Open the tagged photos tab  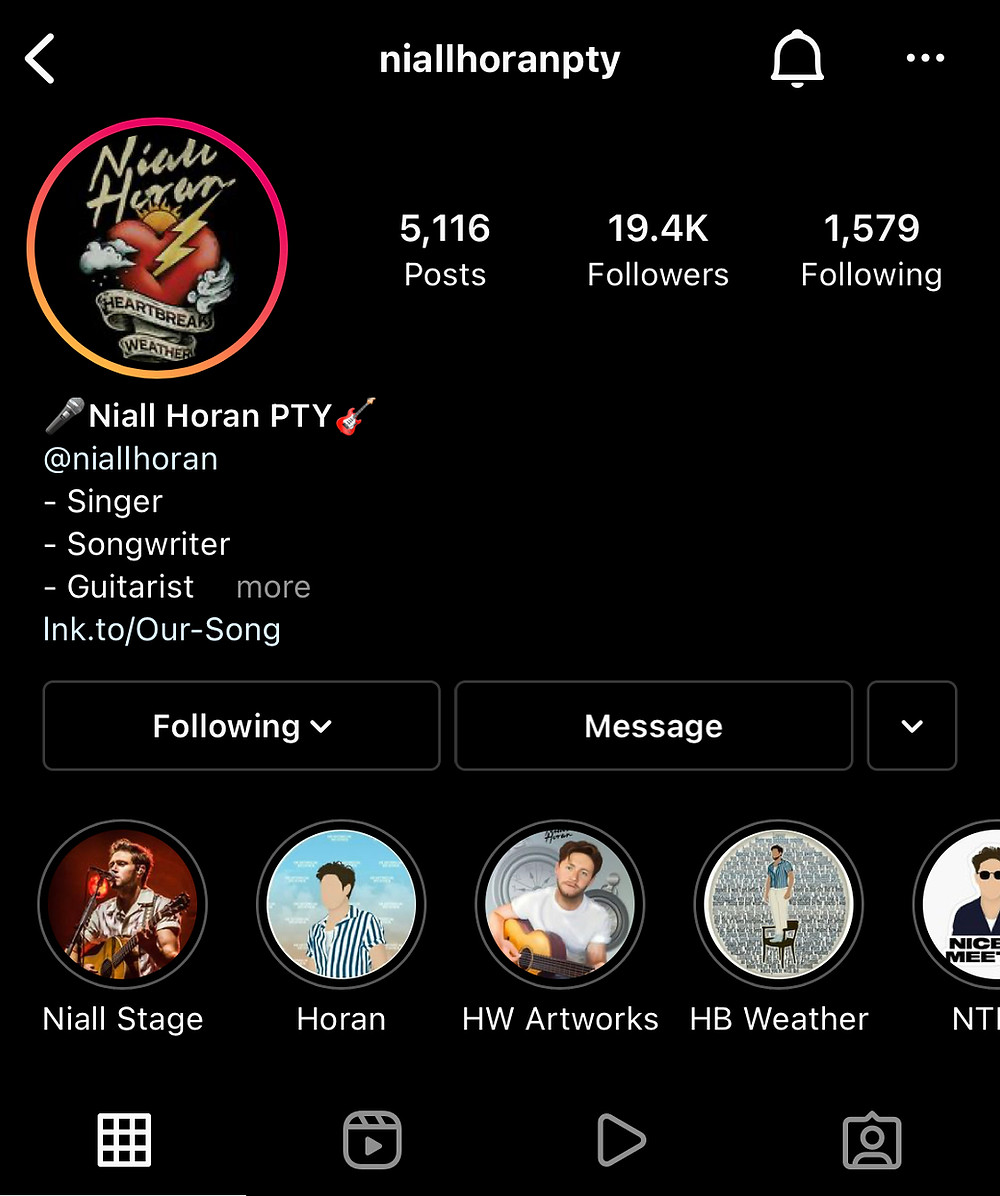[872, 1140]
